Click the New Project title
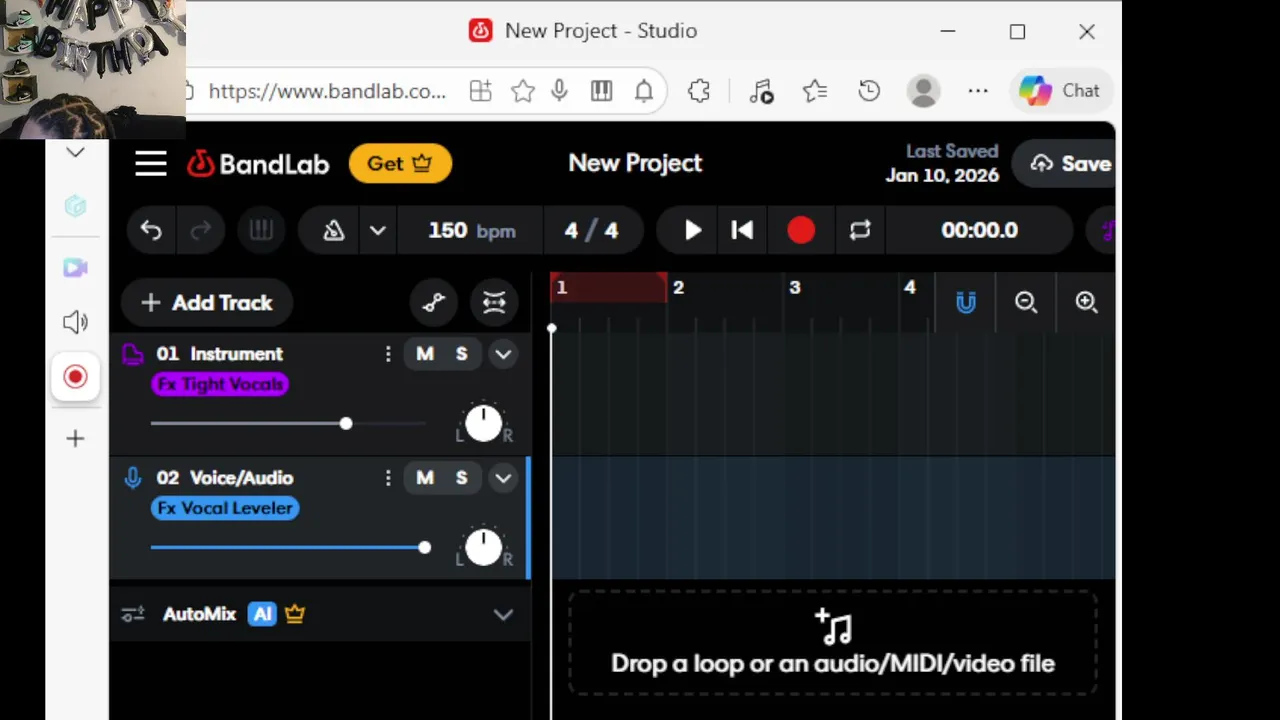The width and height of the screenshot is (1280, 720). (x=635, y=163)
